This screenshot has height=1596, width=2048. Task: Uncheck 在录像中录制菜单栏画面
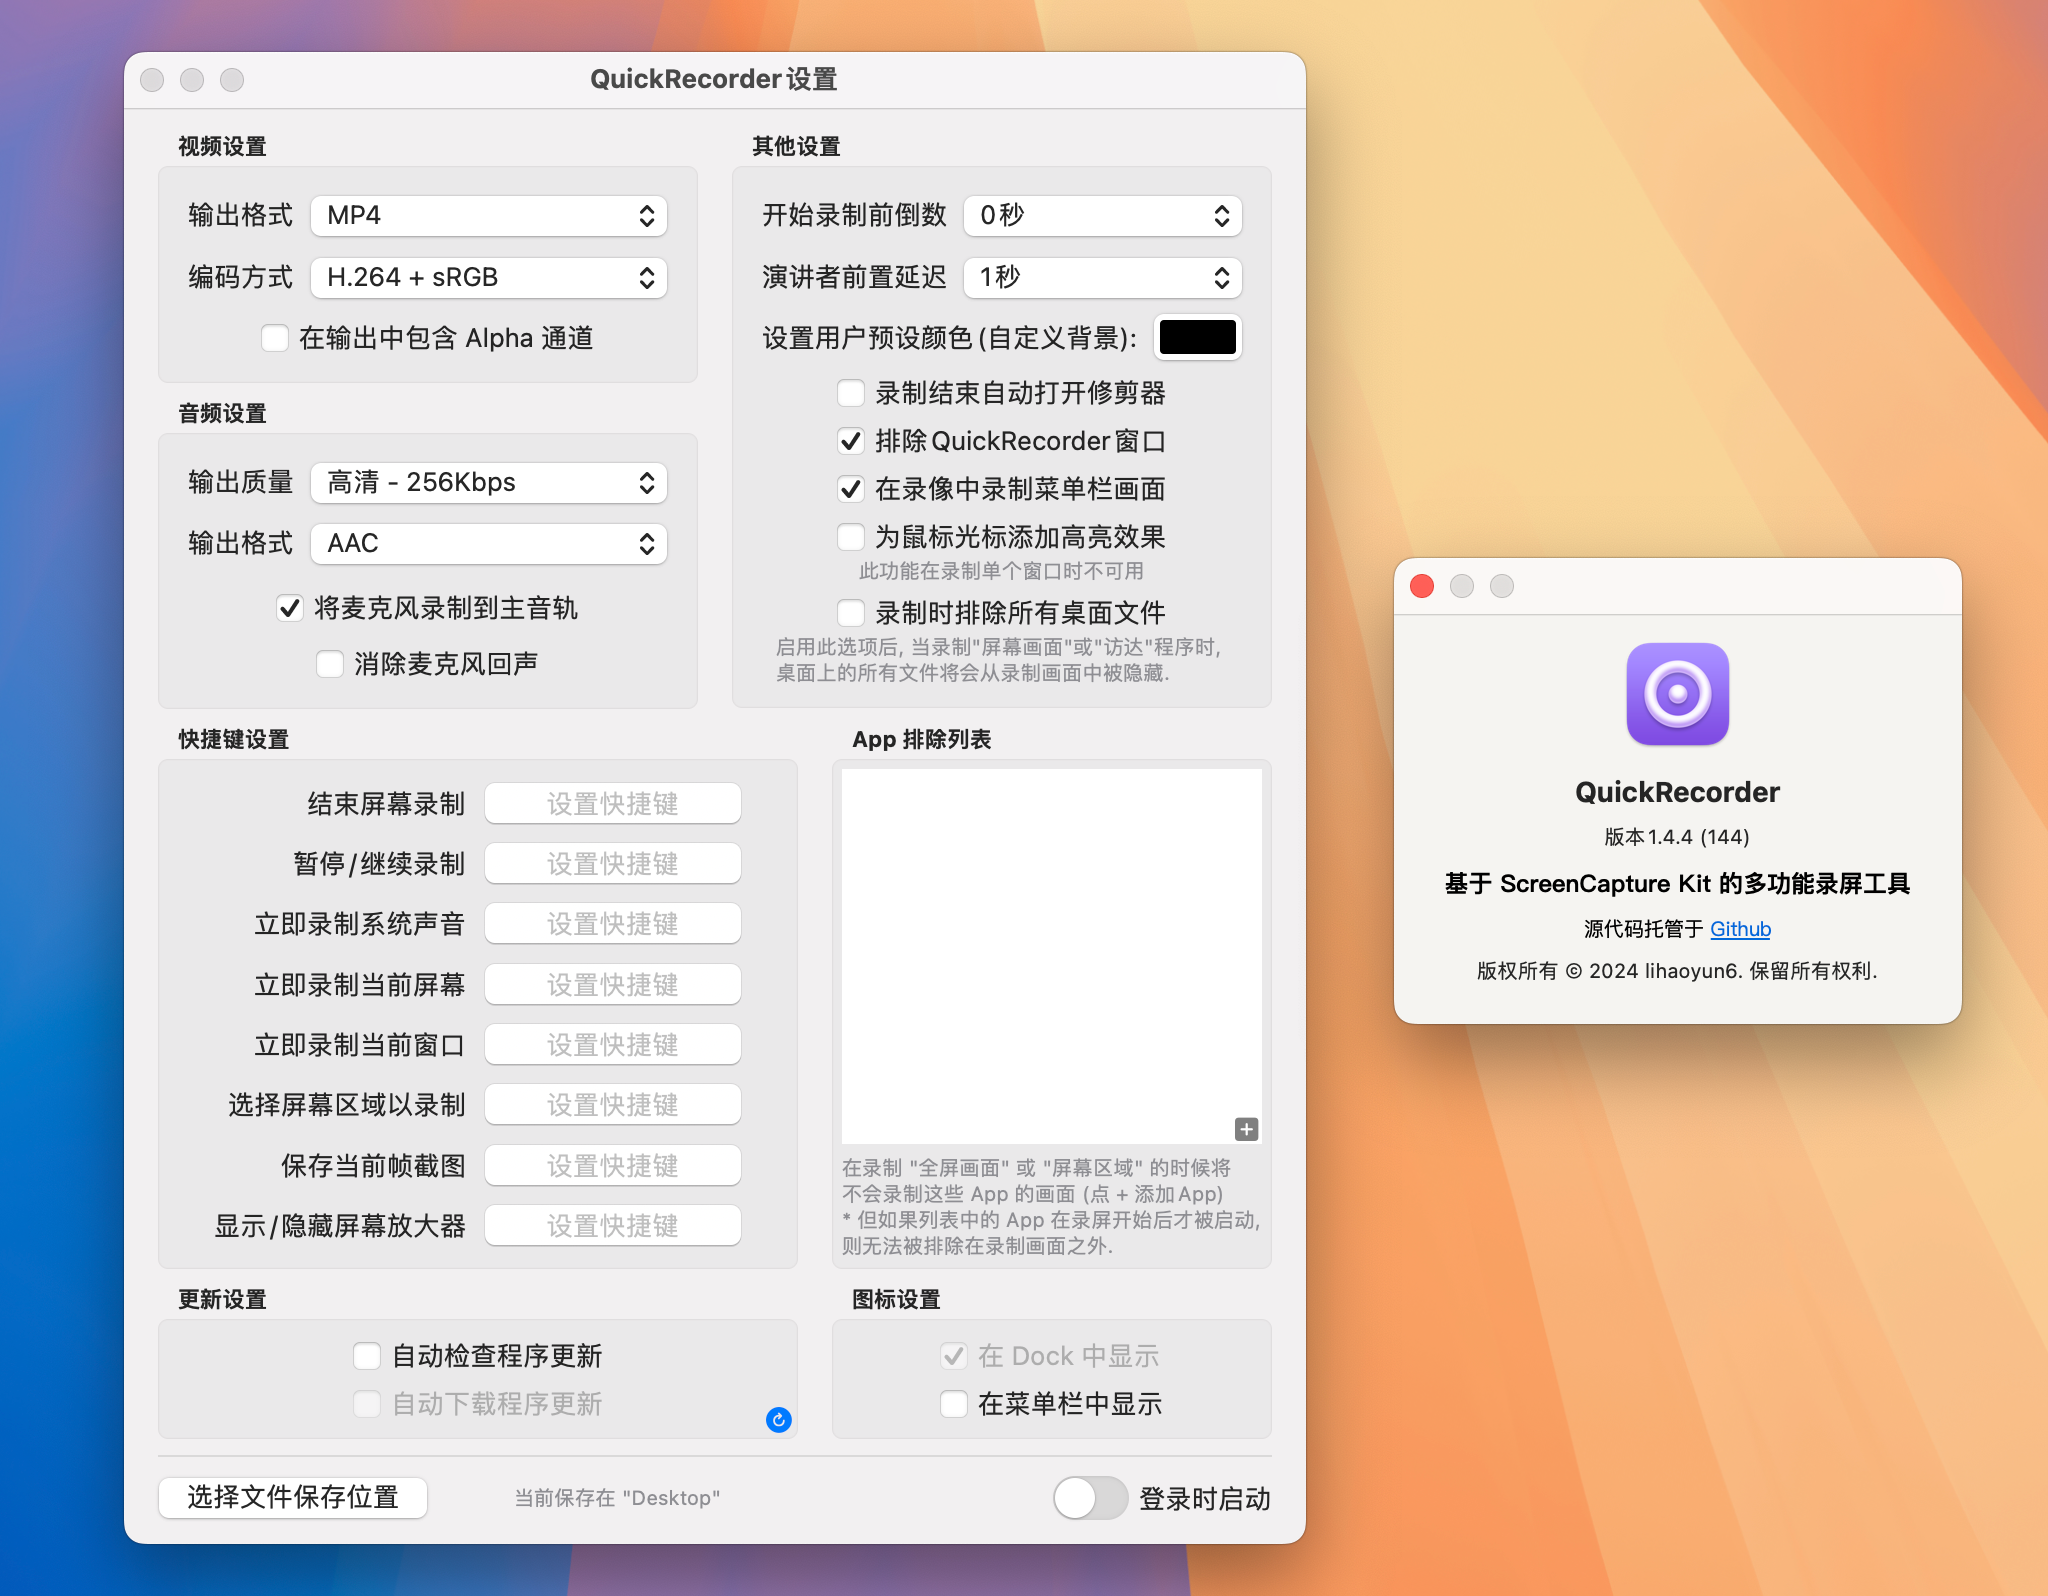pos(851,489)
